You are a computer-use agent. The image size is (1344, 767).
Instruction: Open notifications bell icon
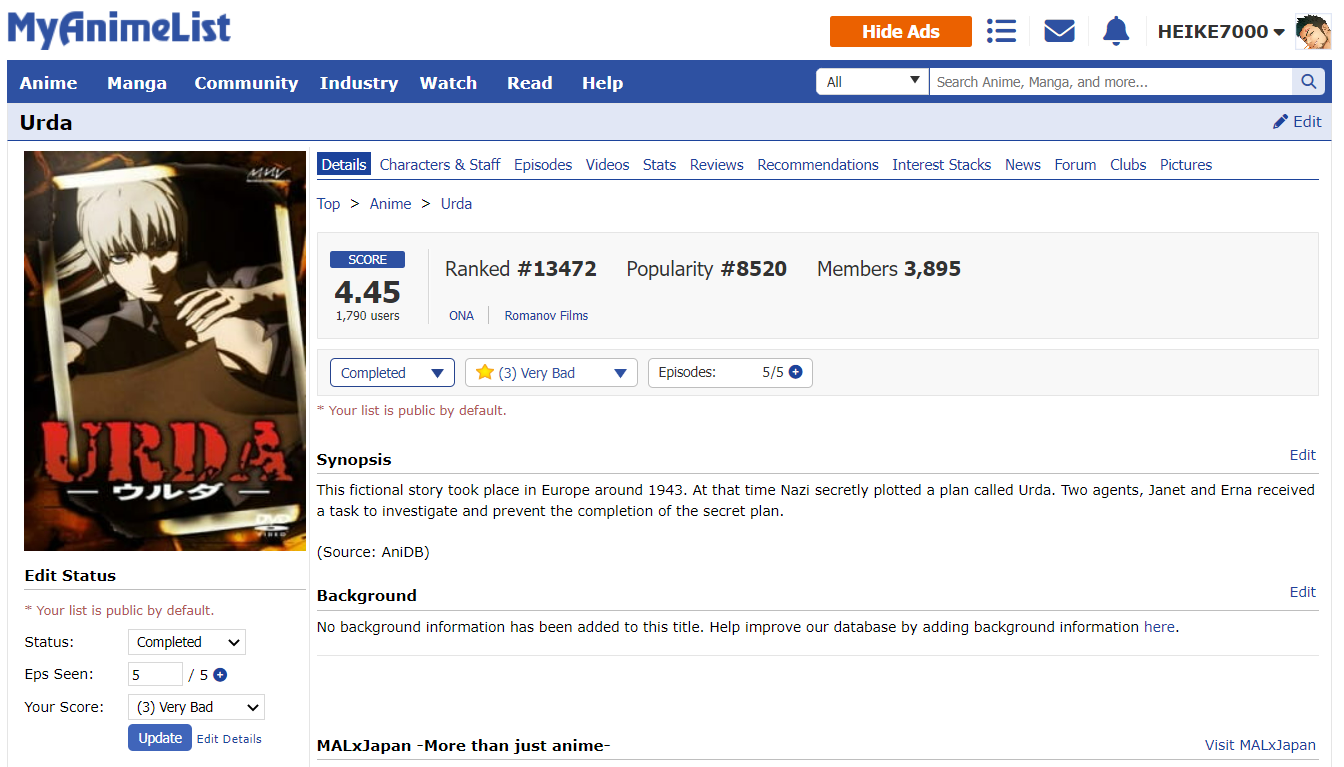(x=1115, y=31)
